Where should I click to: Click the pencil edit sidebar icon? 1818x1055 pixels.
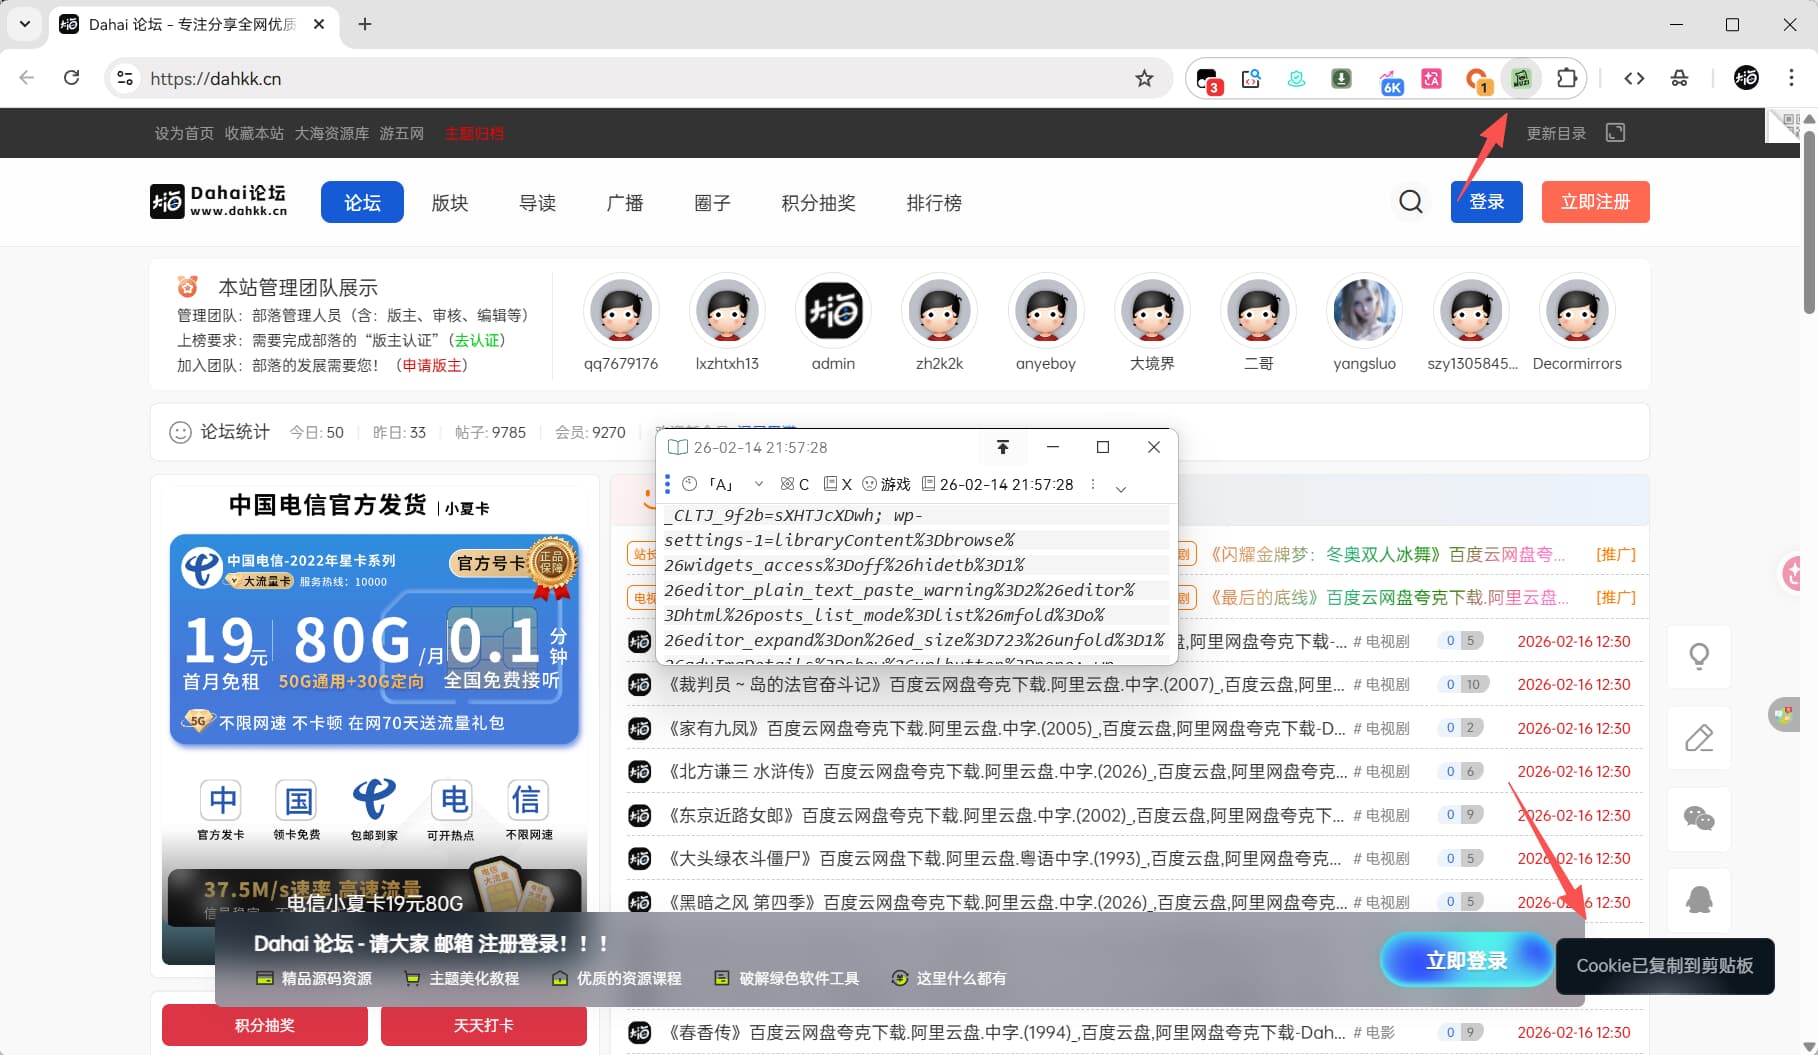(1699, 738)
